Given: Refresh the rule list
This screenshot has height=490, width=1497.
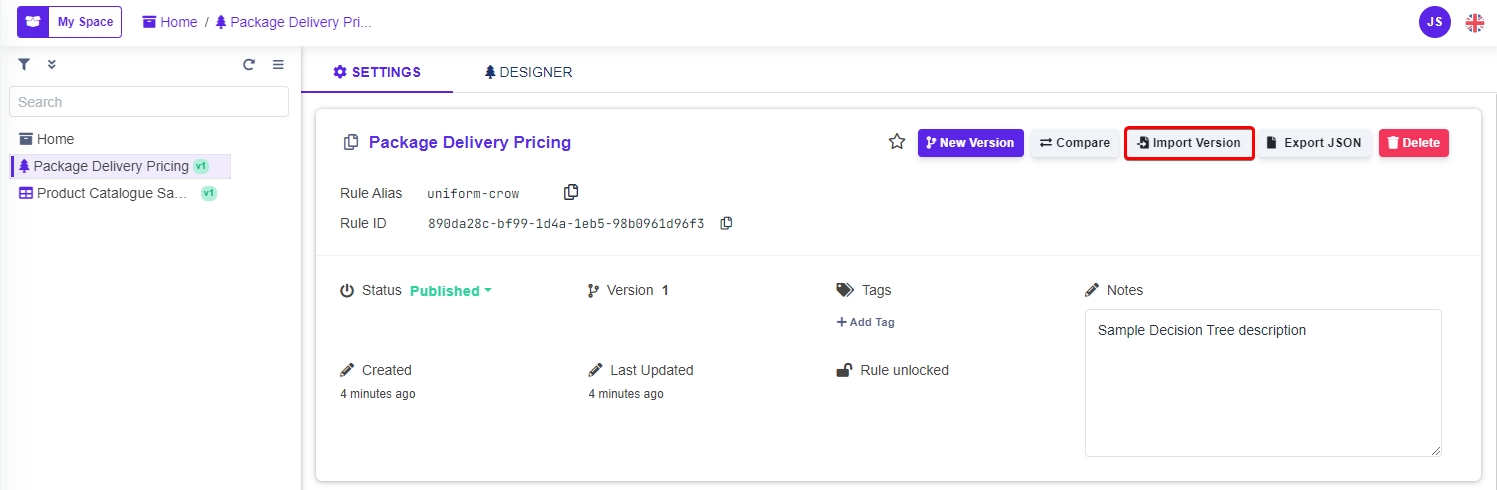Looking at the screenshot, I should [x=249, y=64].
